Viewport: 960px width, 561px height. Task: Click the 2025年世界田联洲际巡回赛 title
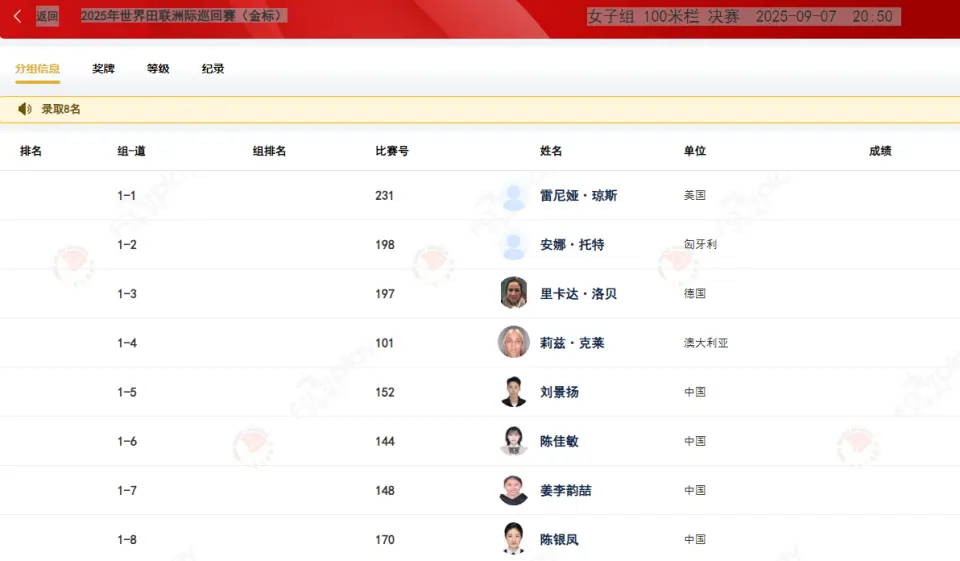point(184,16)
